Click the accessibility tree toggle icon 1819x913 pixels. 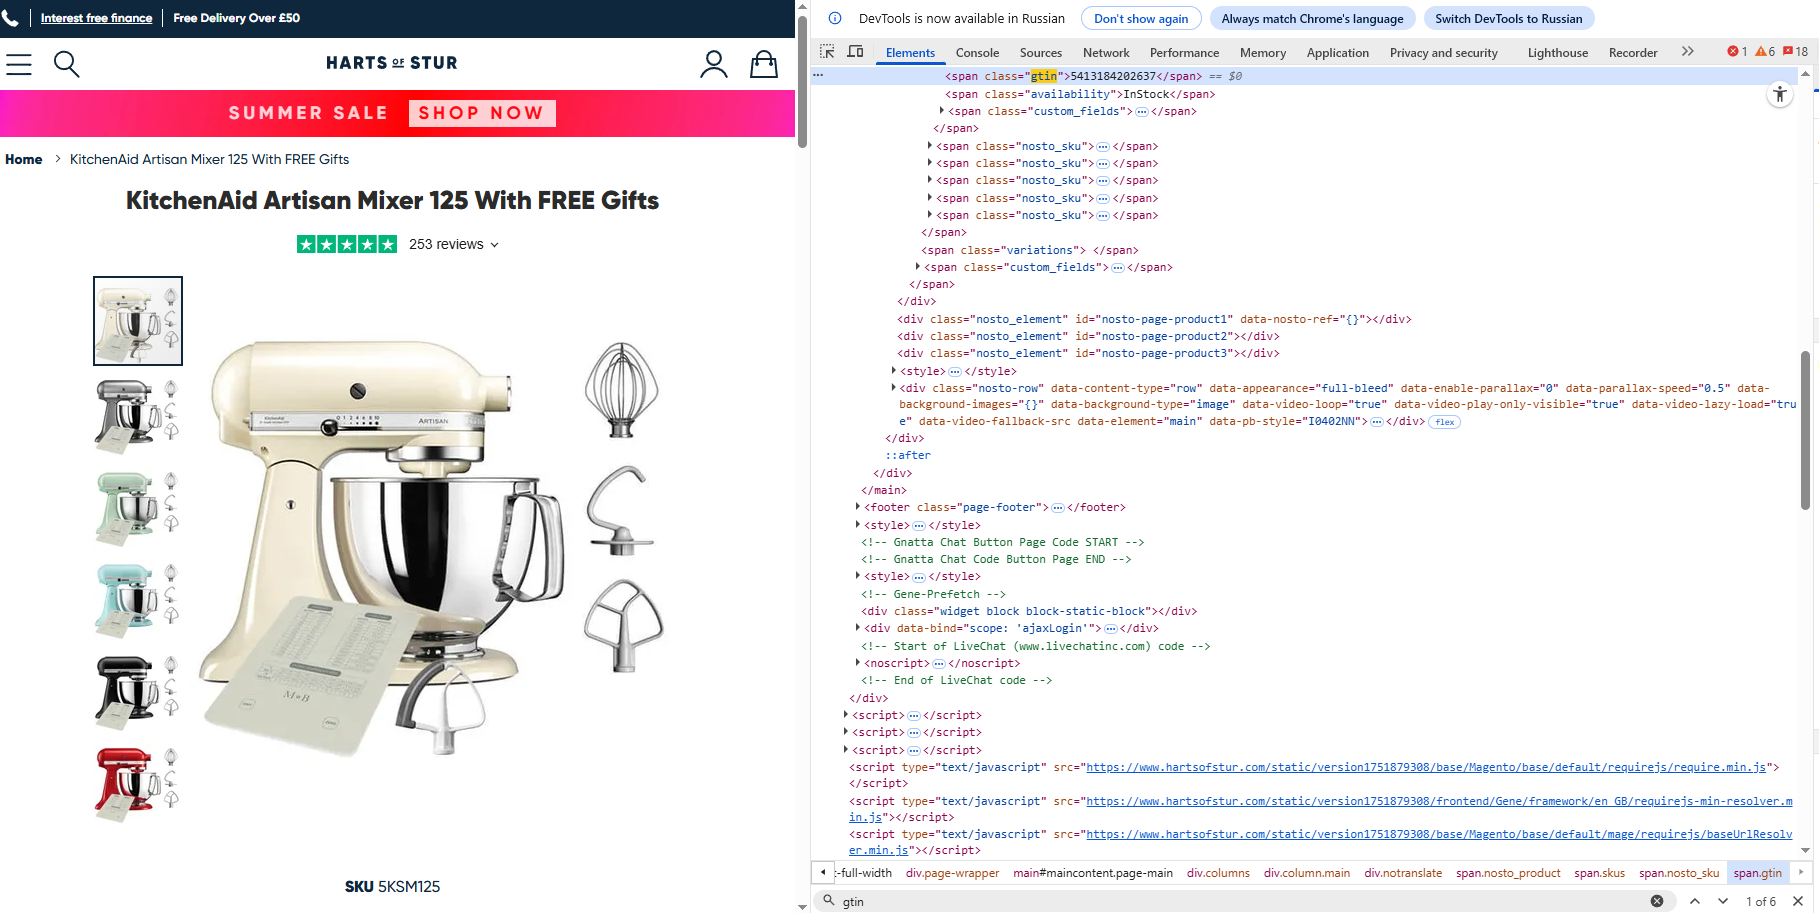coord(1780,95)
